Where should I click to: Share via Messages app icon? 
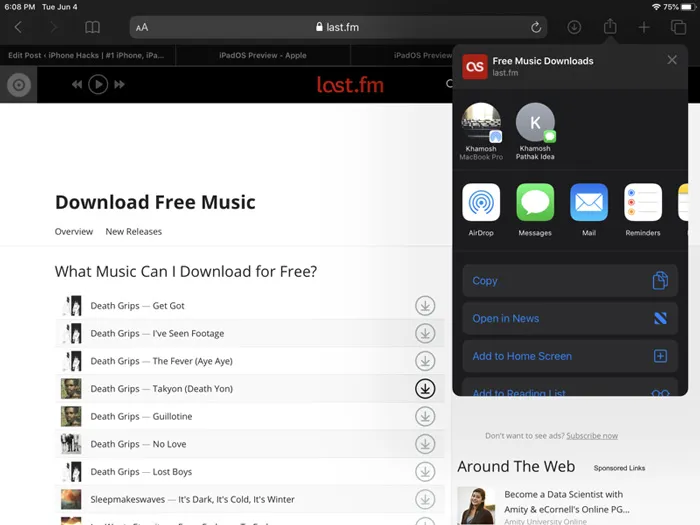click(x=535, y=202)
